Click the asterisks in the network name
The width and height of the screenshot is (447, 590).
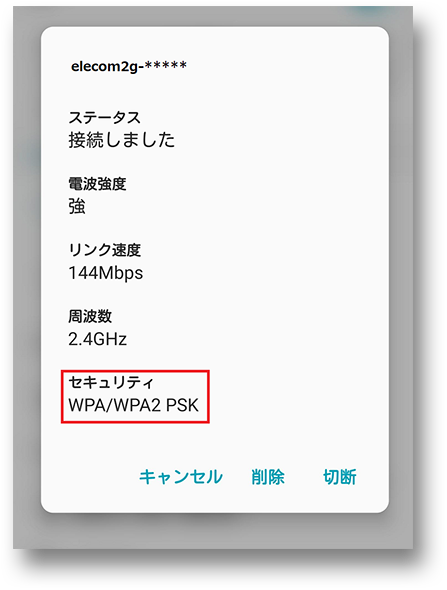click(166, 65)
